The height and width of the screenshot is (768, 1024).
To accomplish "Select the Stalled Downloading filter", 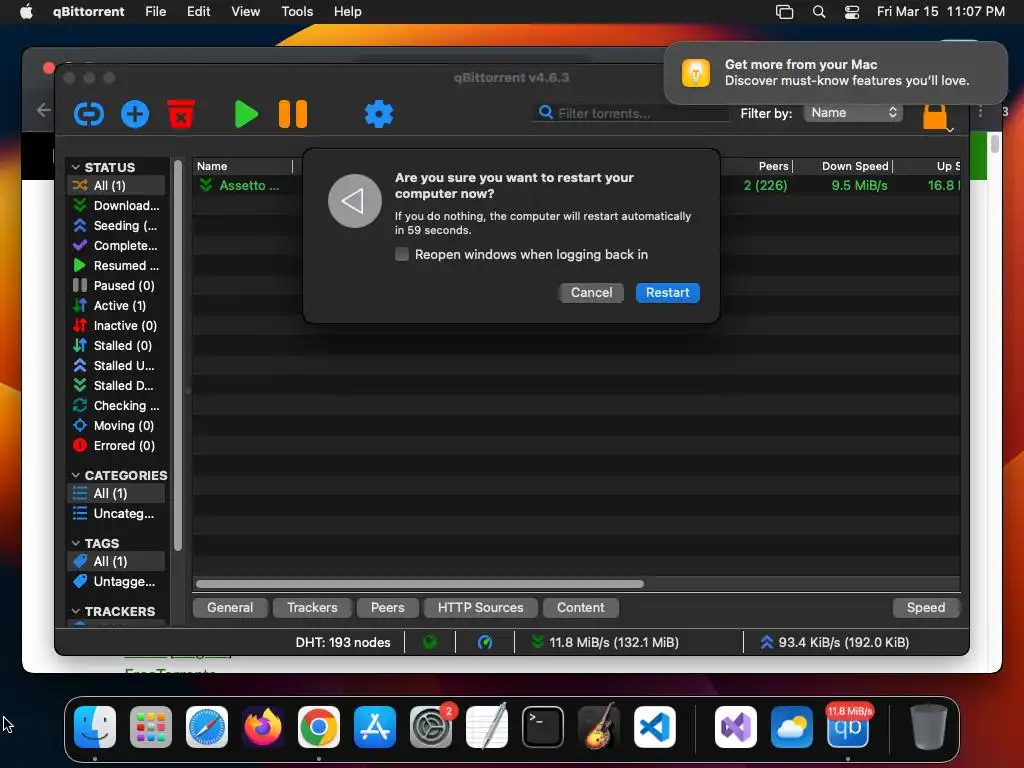I will 116,386.
